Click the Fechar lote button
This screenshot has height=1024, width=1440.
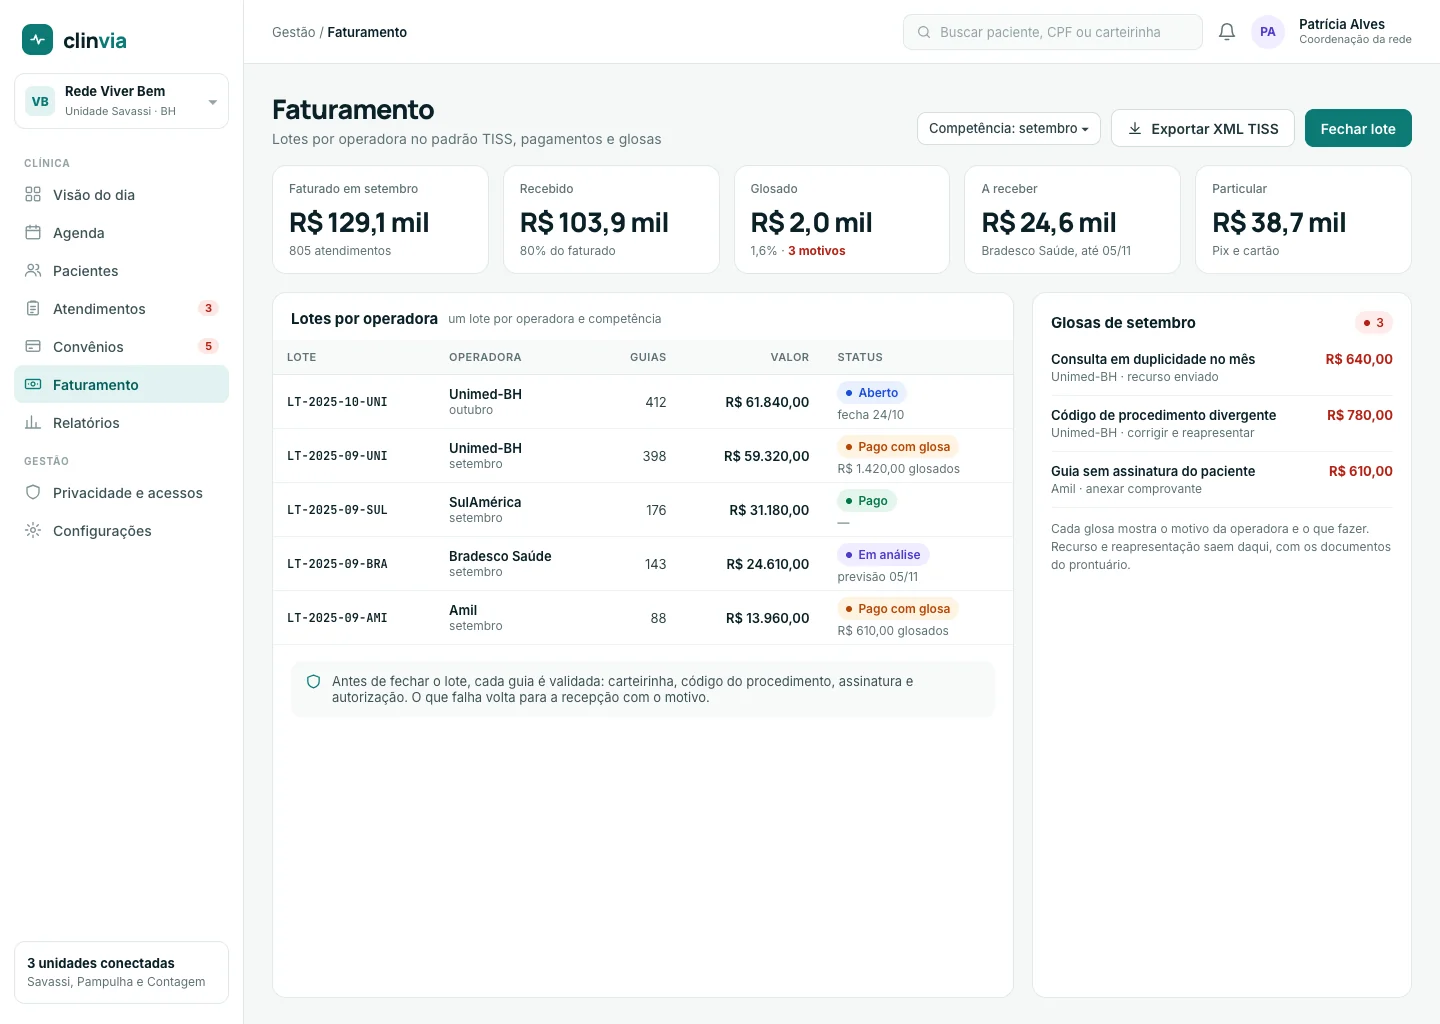(x=1358, y=128)
